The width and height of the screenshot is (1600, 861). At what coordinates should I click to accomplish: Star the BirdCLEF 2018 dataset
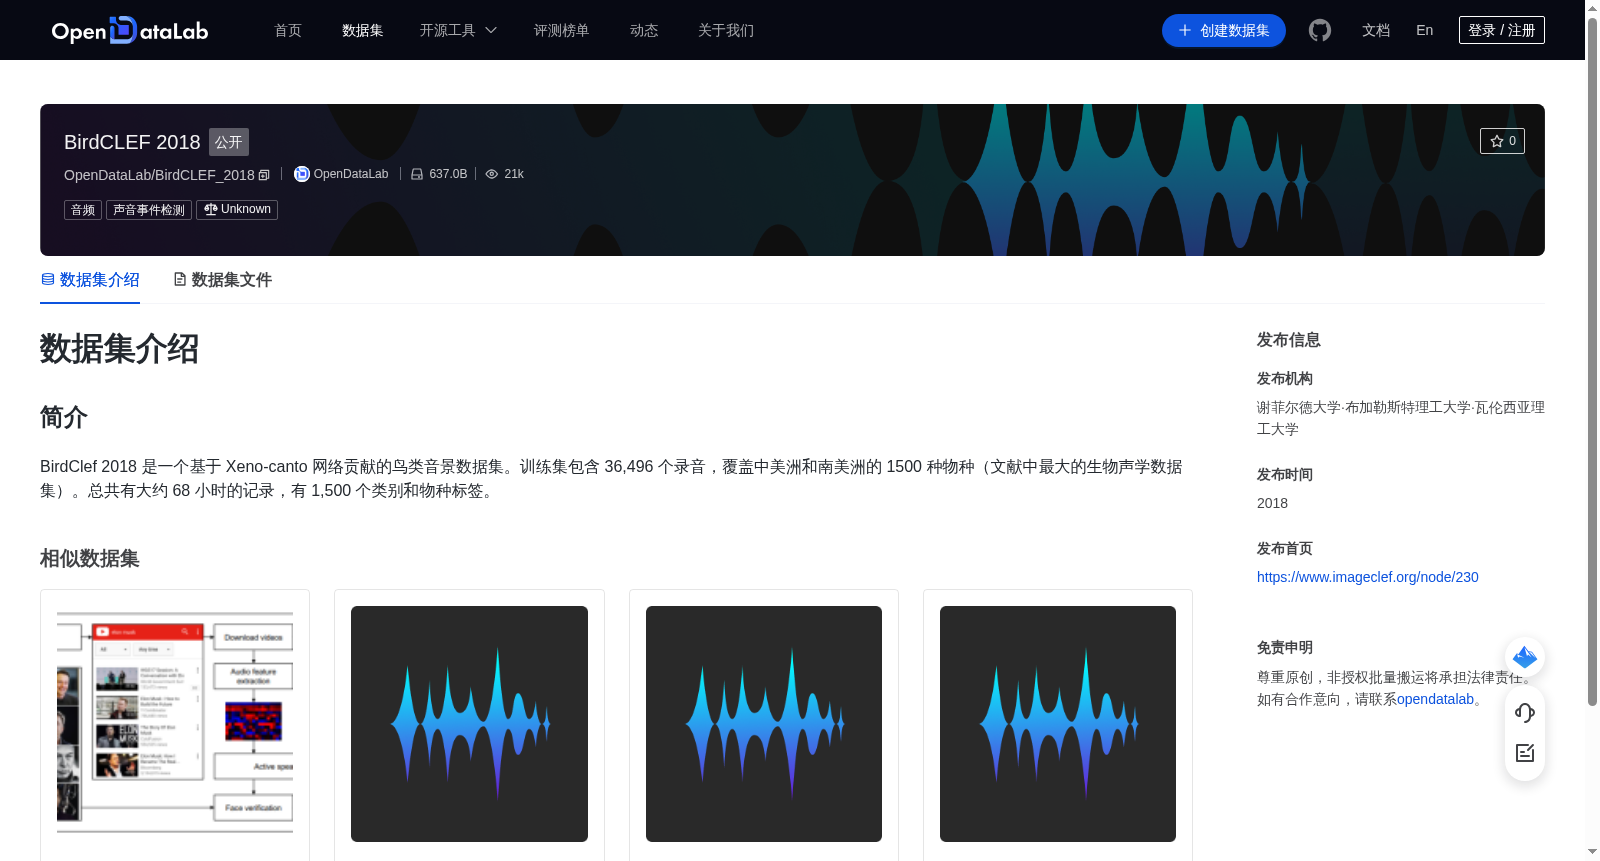click(1502, 141)
